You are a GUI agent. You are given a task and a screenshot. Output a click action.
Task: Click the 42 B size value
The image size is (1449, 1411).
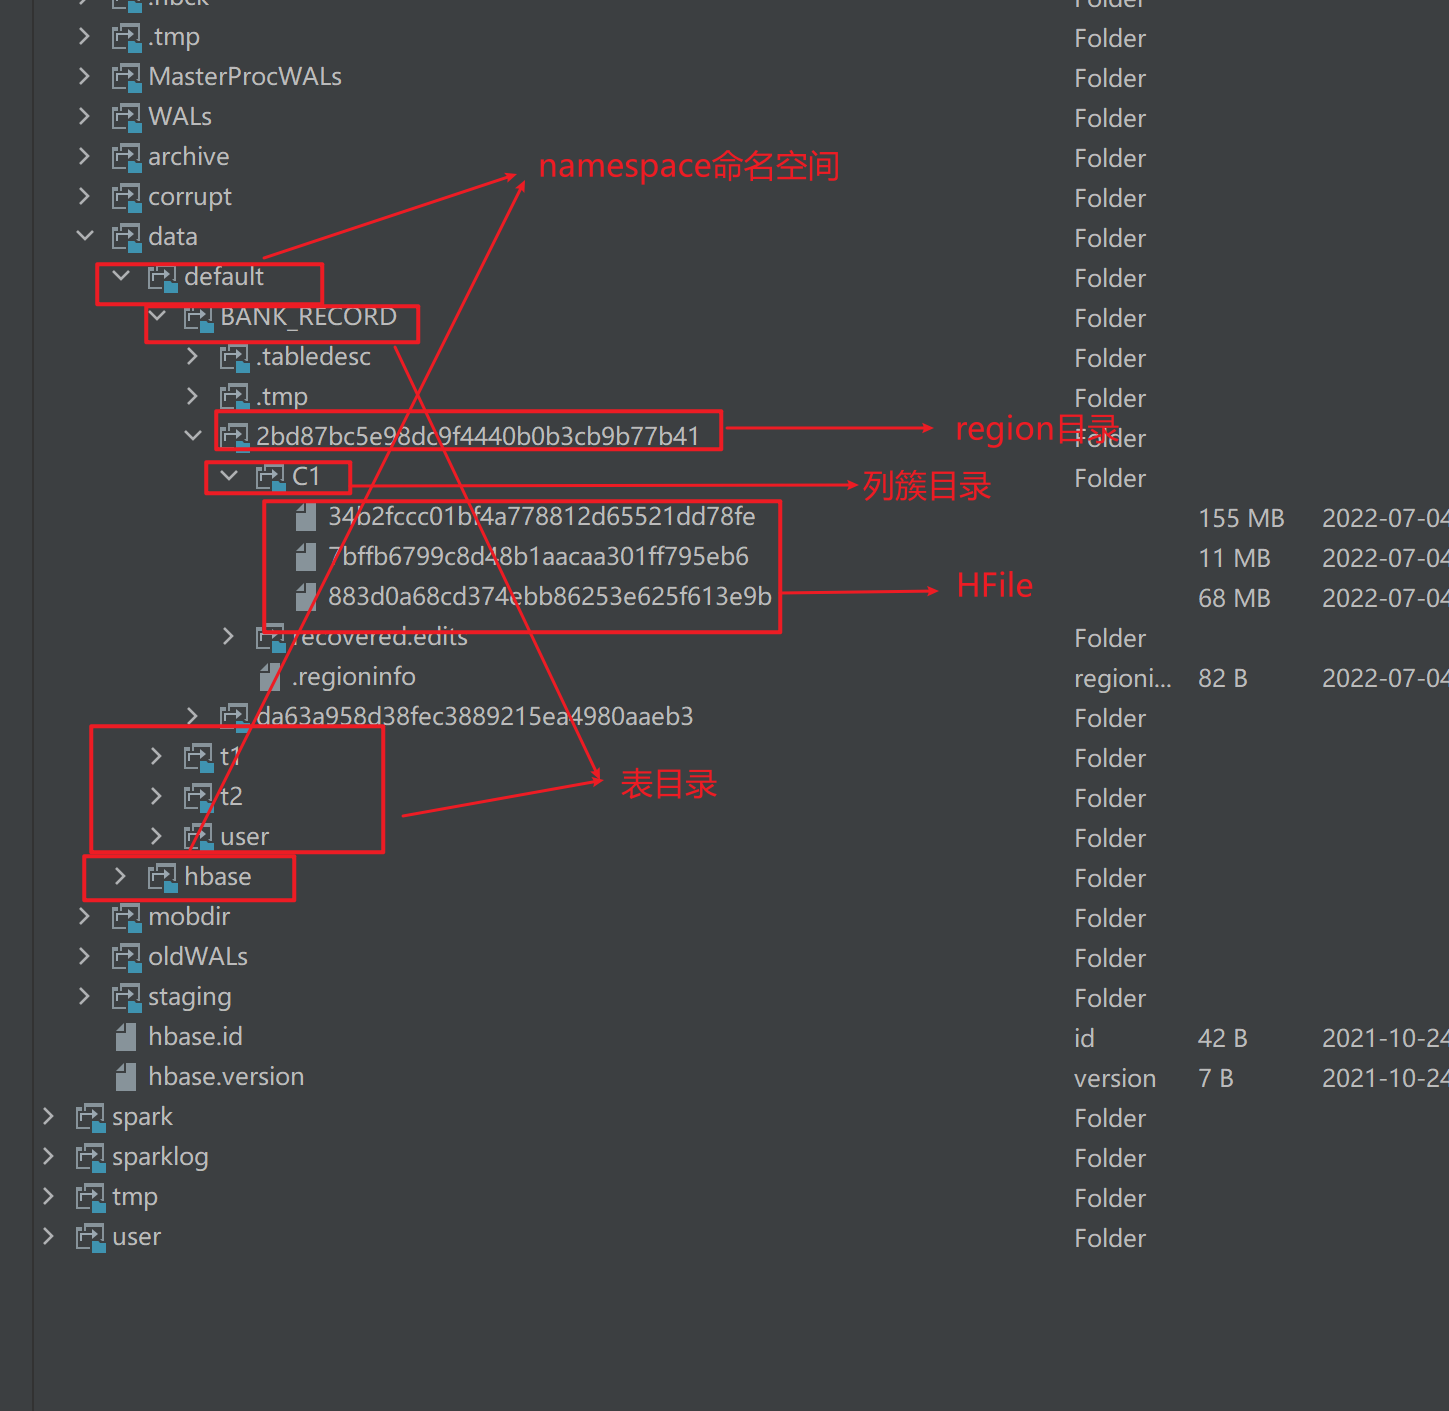click(x=1222, y=1038)
